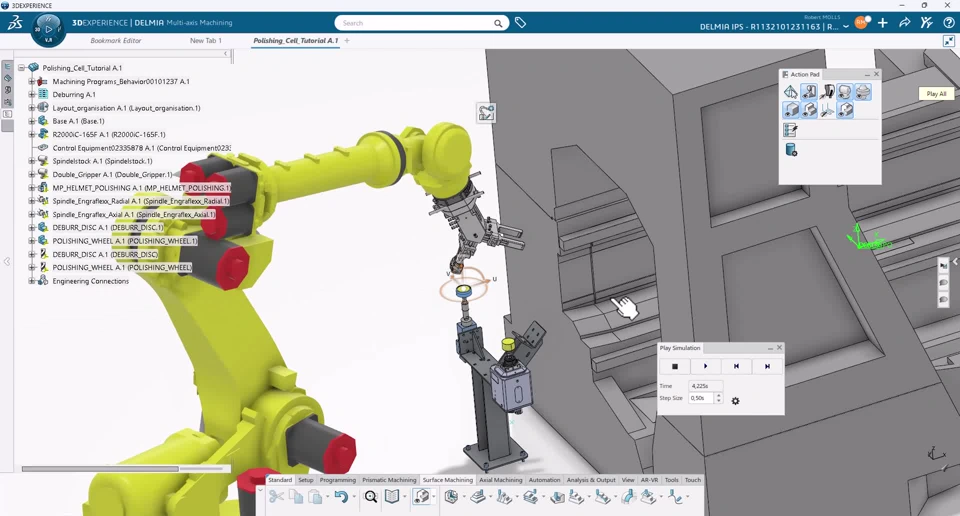Expand the Layout_organisation A.1 node
The height and width of the screenshot is (516, 960).
32,108
